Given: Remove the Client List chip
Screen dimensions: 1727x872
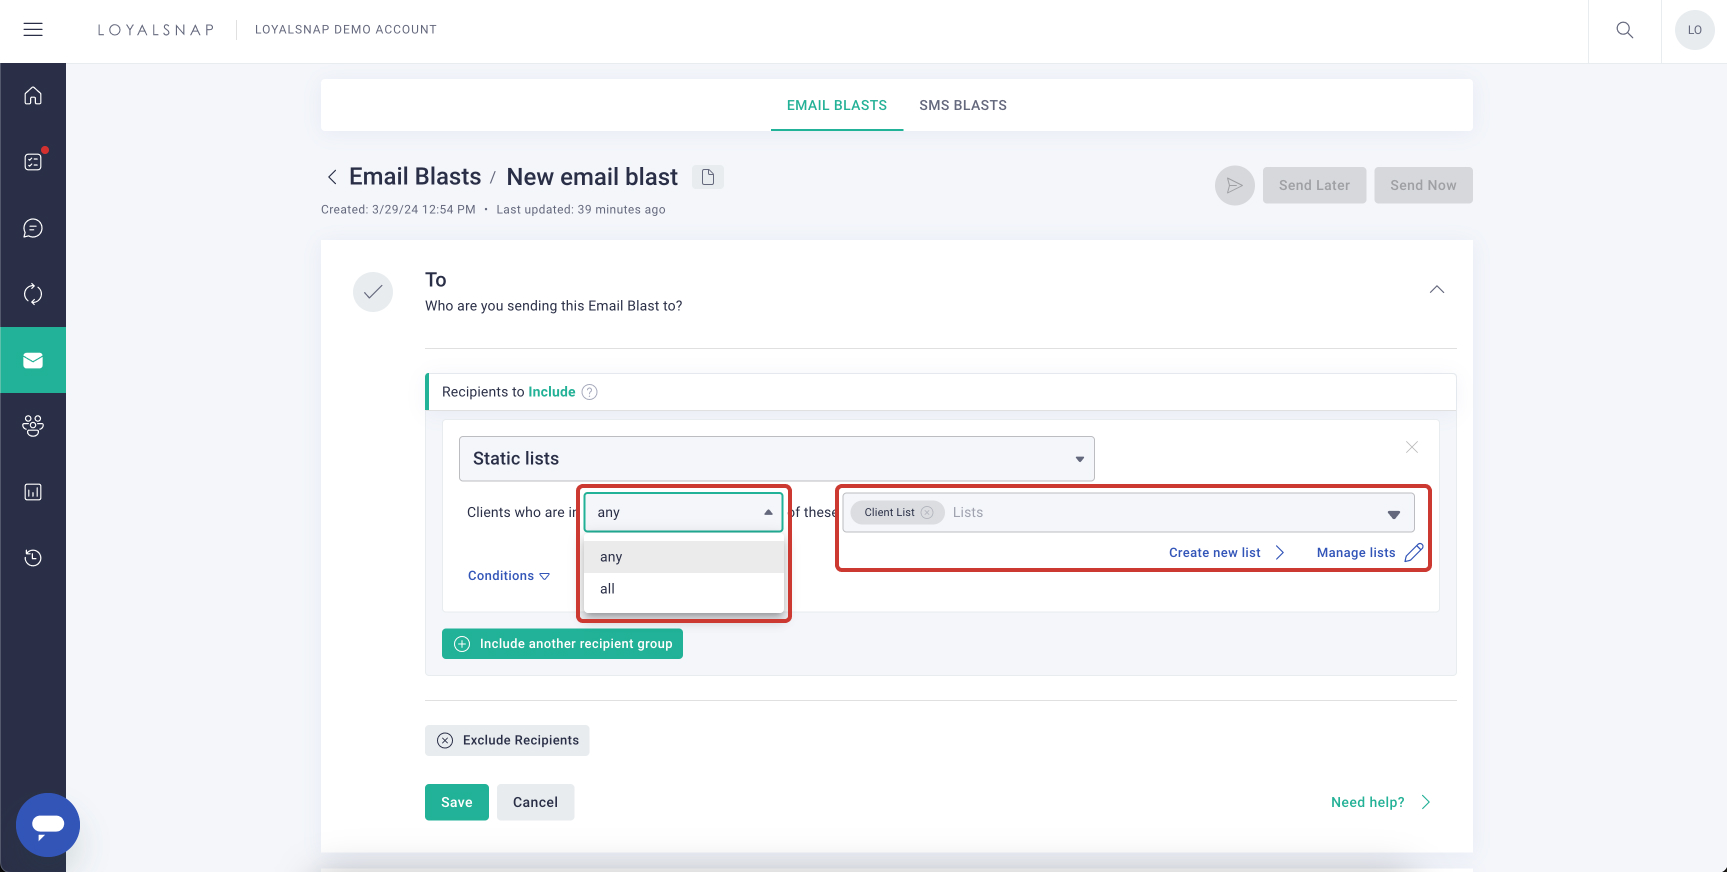Looking at the screenshot, I should (x=927, y=512).
